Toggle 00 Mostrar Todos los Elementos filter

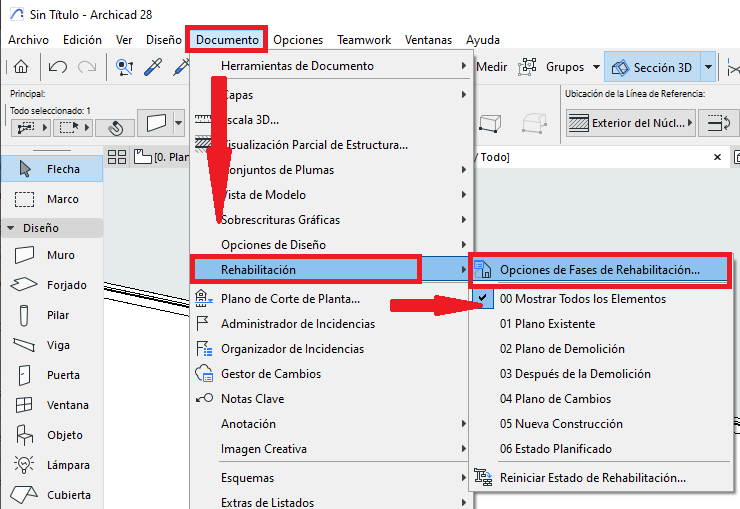pyautogui.click(x=582, y=299)
